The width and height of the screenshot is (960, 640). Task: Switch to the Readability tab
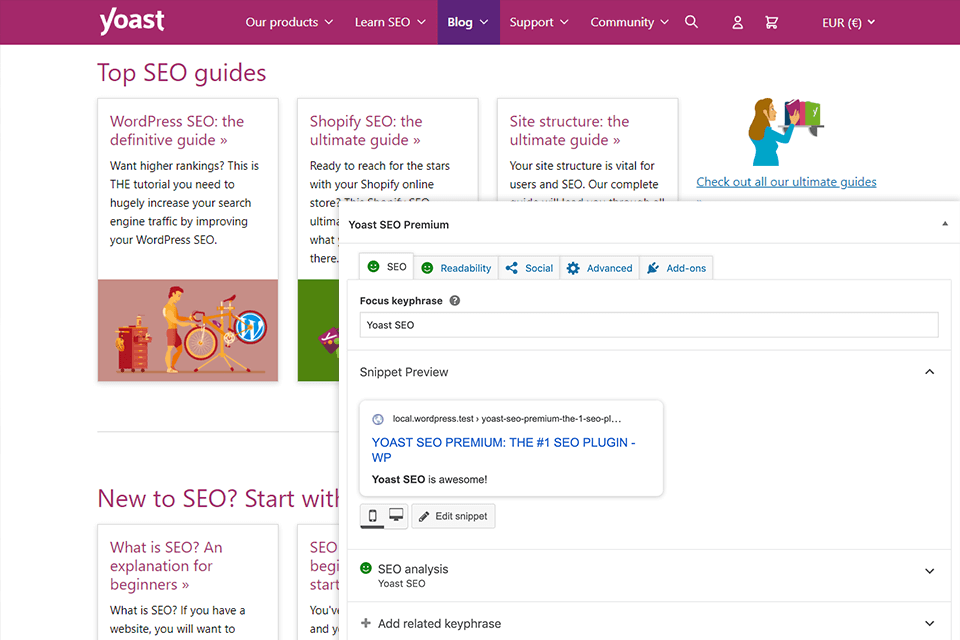pyautogui.click(x=456, y=268)
